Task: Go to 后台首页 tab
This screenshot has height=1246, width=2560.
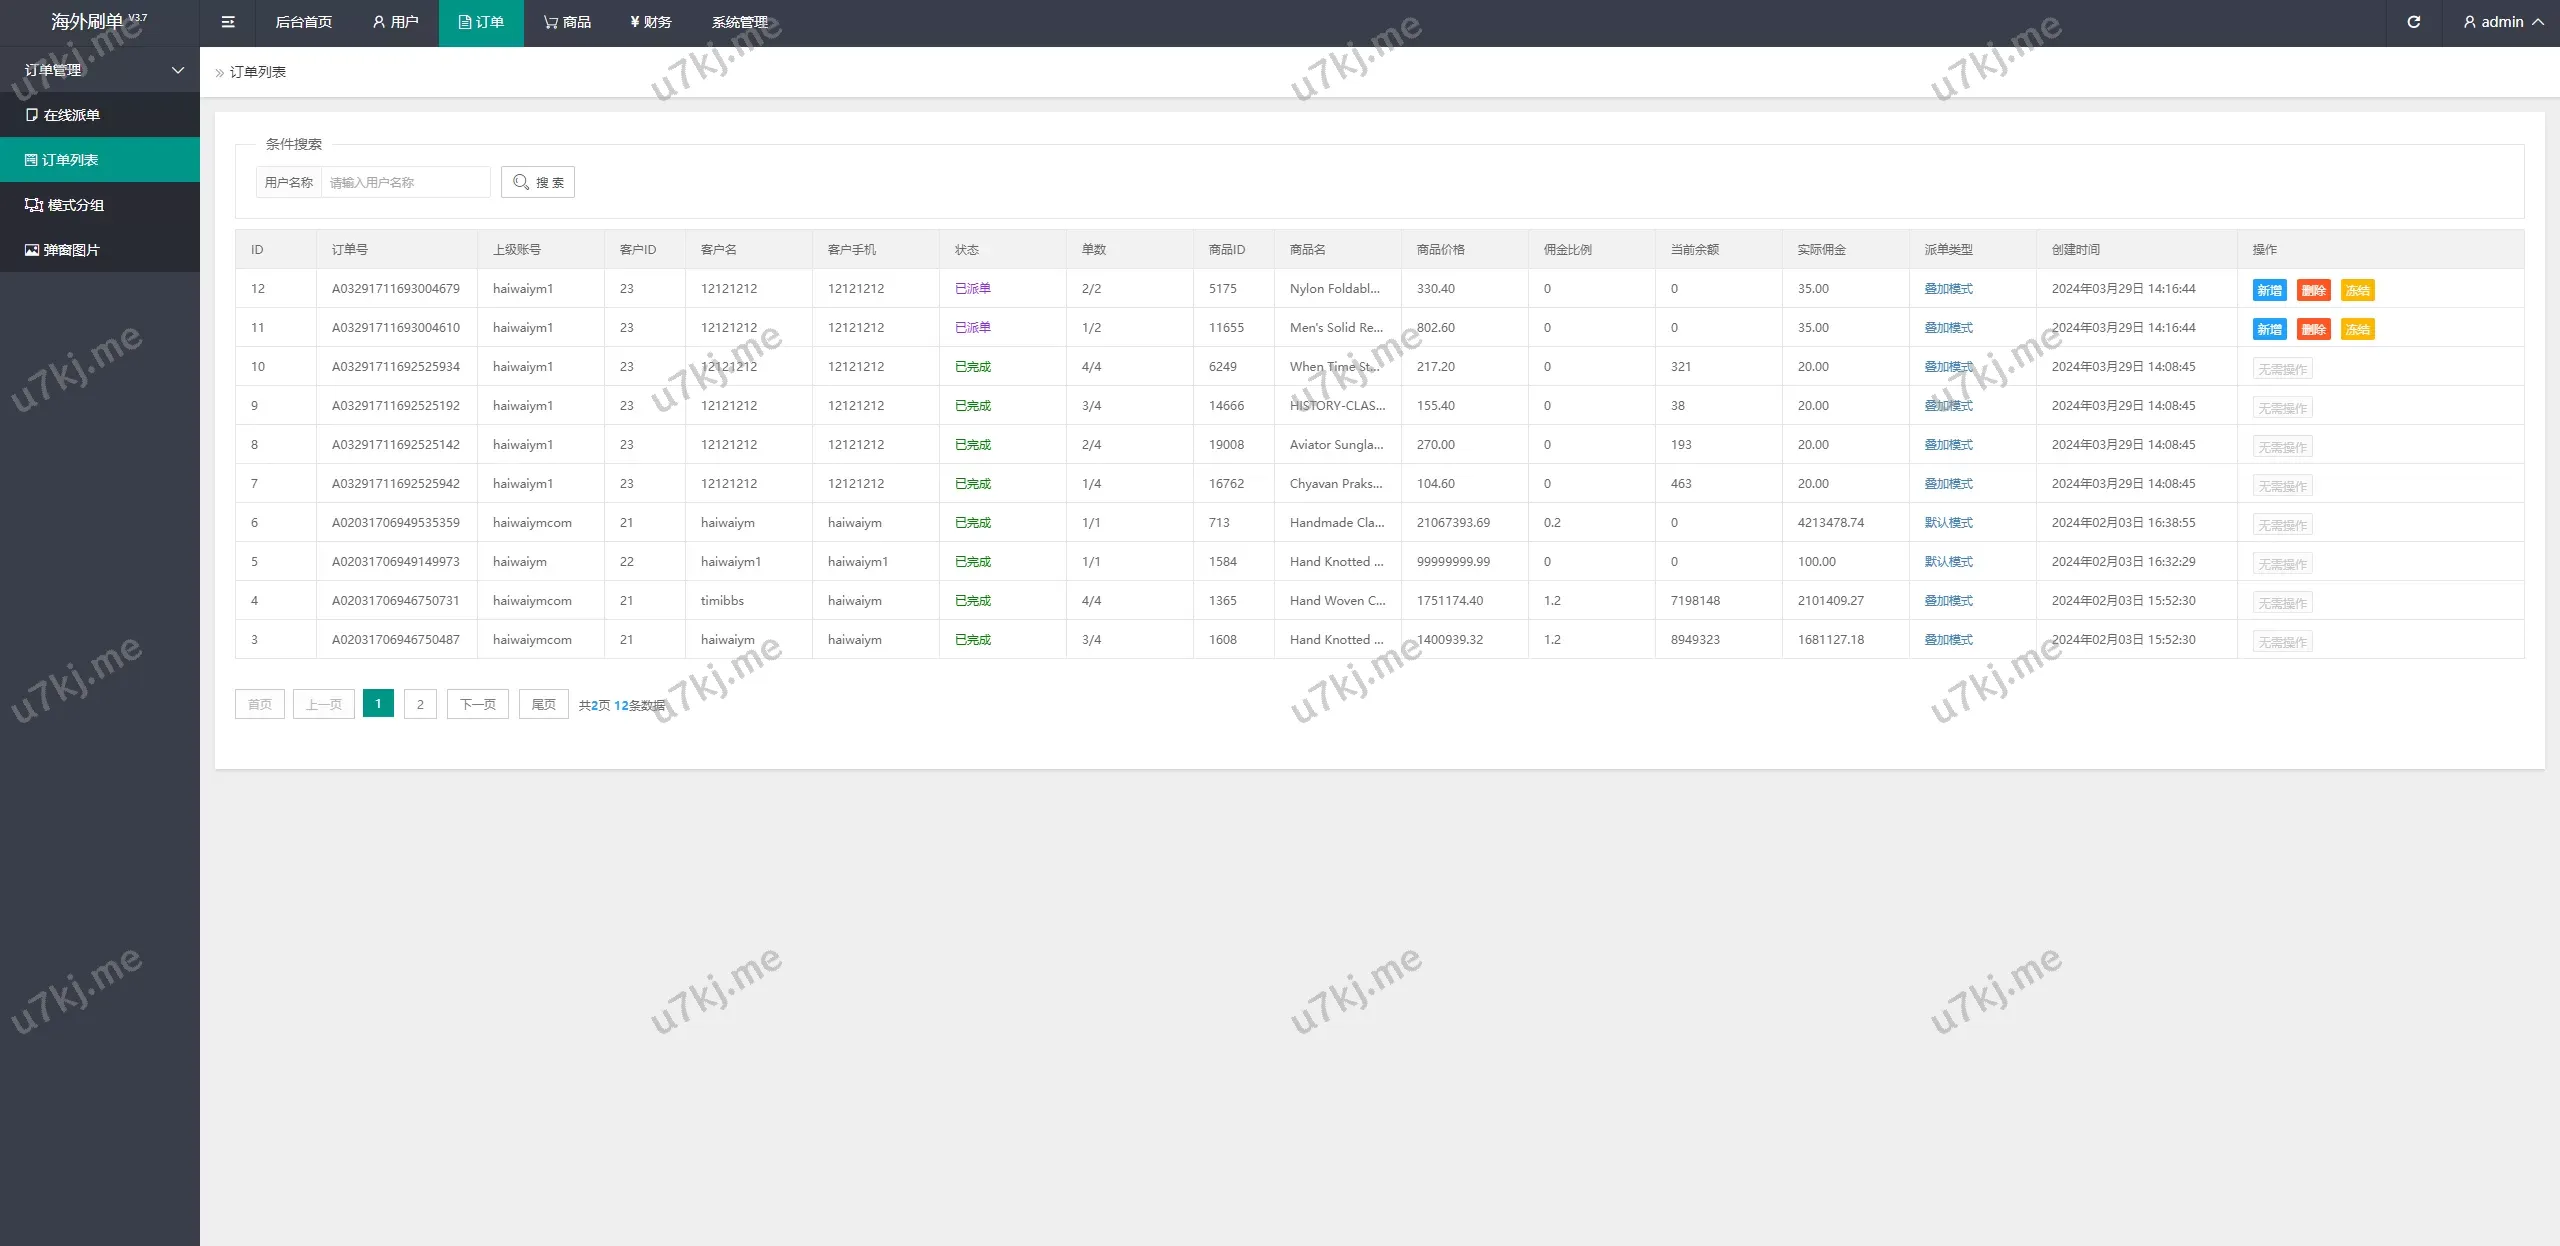Action: click(x=303, y=22)
